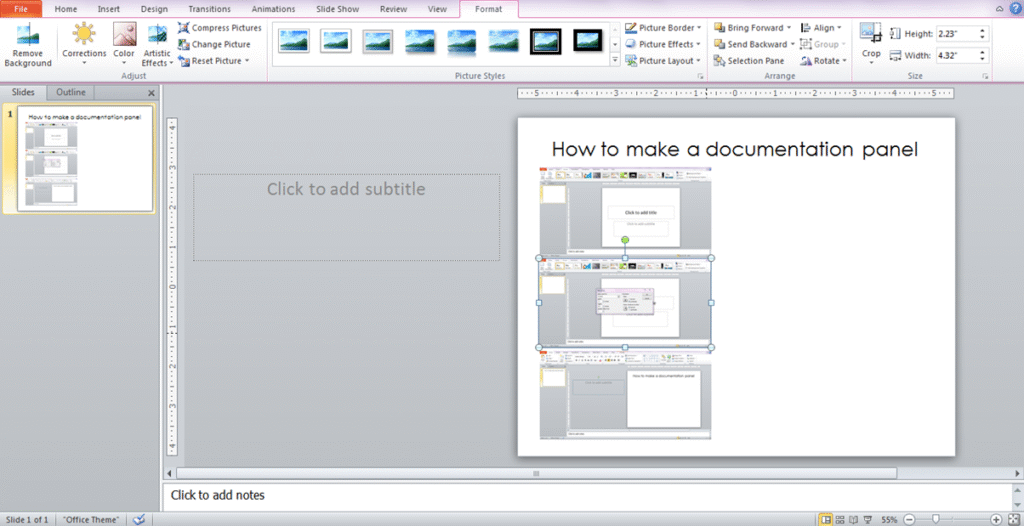
Task: Expand the Picture Border dropdown
Action: pos(663,28)
